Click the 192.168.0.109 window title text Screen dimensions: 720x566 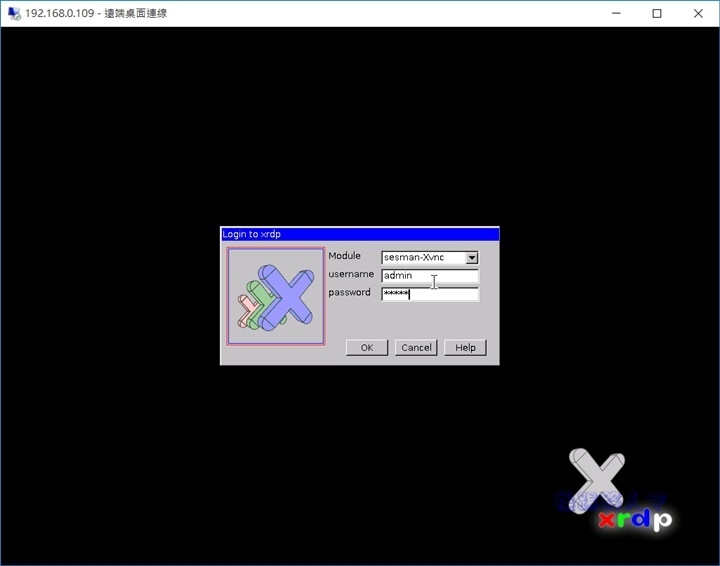[x=96, y=13]
